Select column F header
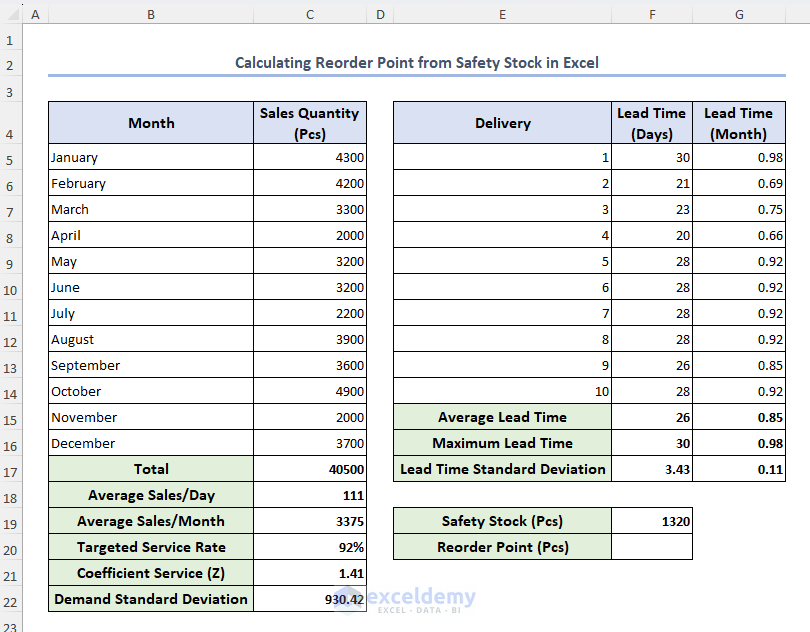 (x=652, y=14)
